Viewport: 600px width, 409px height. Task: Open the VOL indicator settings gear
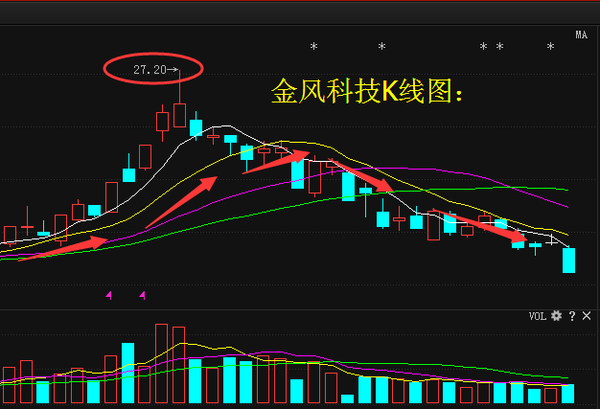click(556, 316)
